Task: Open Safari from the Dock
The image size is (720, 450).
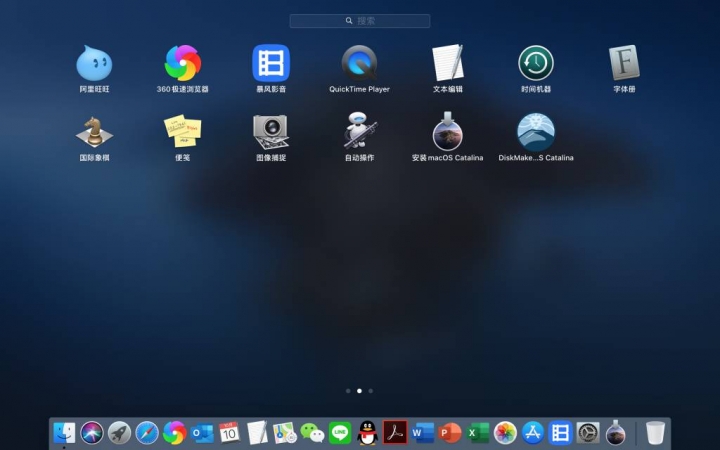Action: pyautogui.click(x=147, y=433)
